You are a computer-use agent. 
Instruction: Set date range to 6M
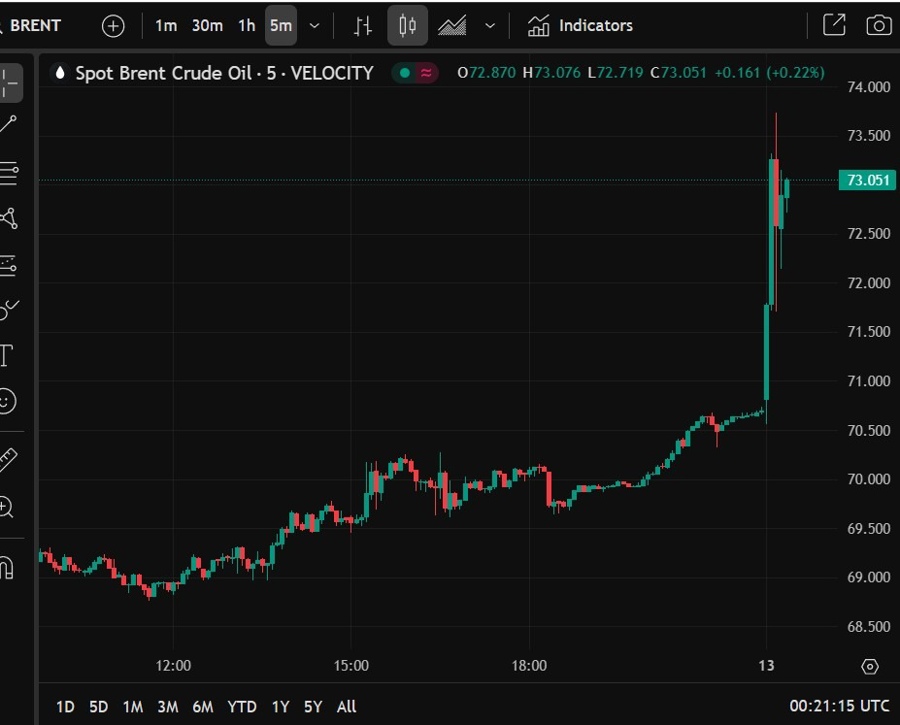[x=203, y=707]
